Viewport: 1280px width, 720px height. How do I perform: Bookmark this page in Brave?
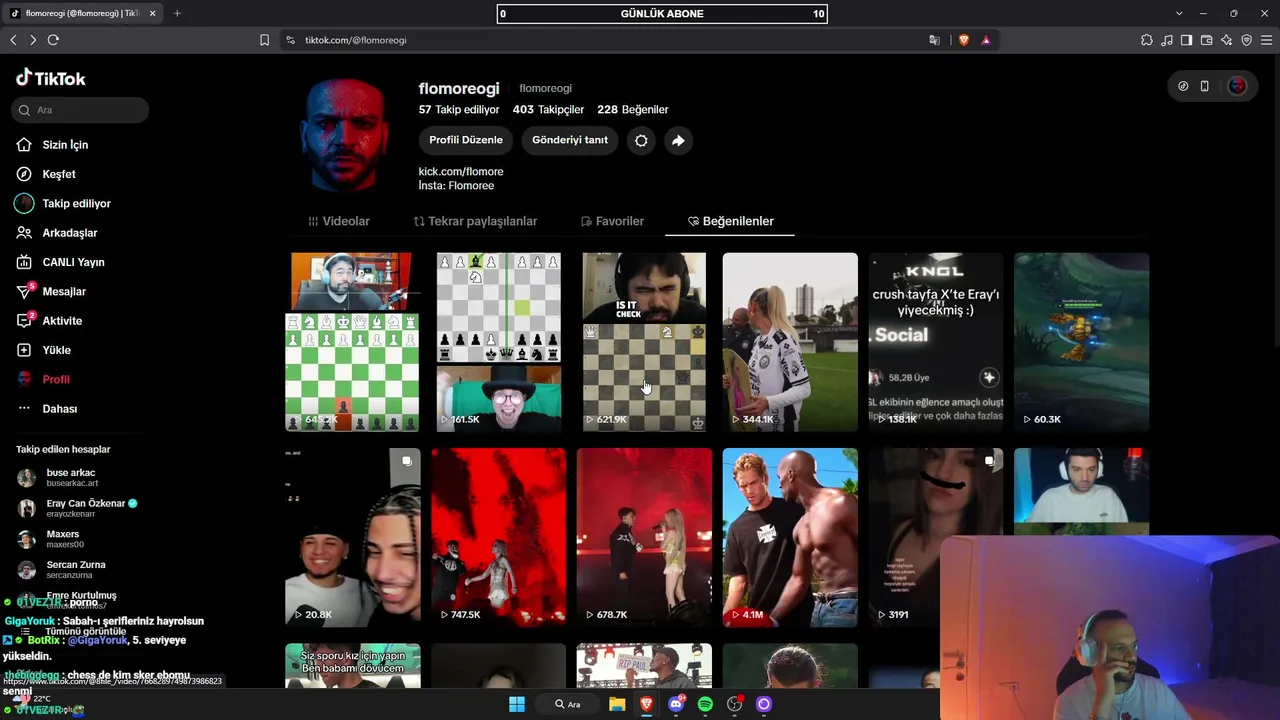tap(264, 40)
